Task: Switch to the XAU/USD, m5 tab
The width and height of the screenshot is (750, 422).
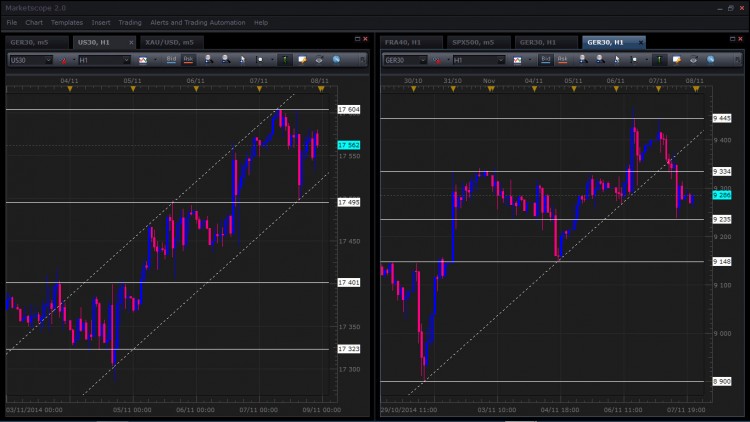Action: pos(169,43)
